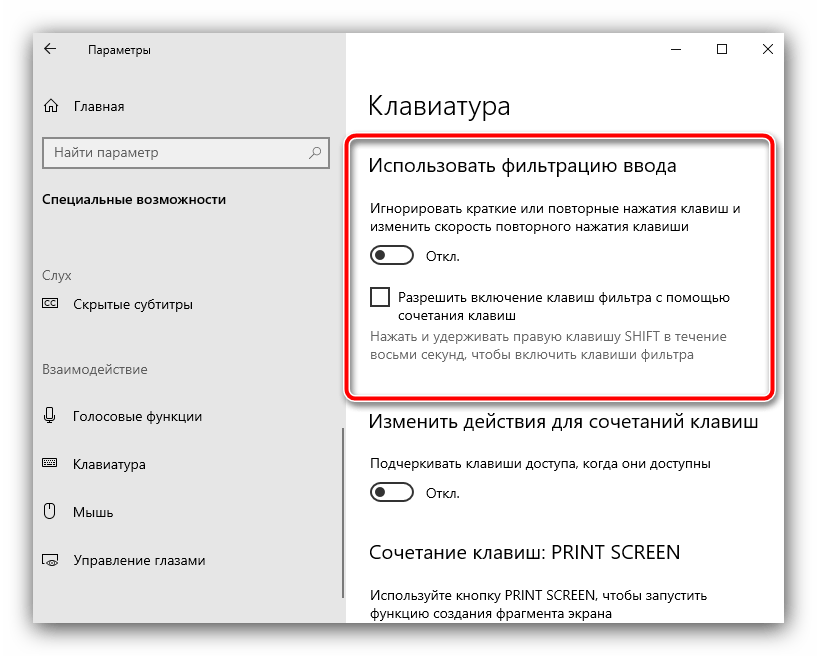
Task: Click the keyboard icon in the sidebar
Action: 49,463
